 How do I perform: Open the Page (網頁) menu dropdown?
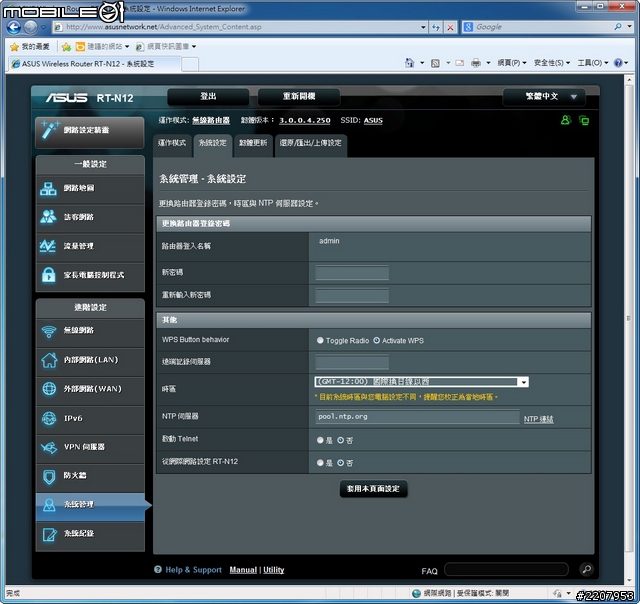[x=512, y=63]
